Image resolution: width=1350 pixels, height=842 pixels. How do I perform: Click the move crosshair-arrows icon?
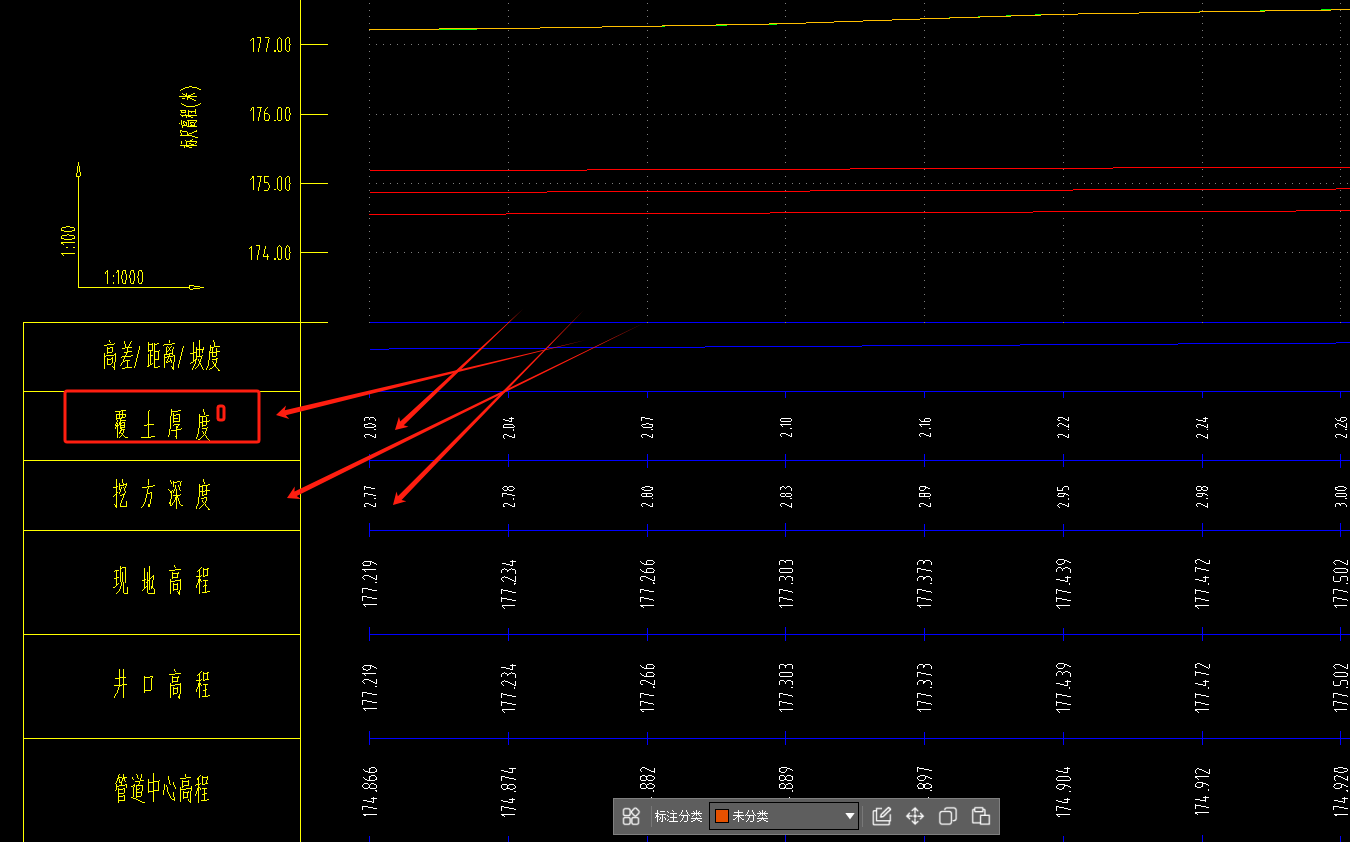(914, 816)
